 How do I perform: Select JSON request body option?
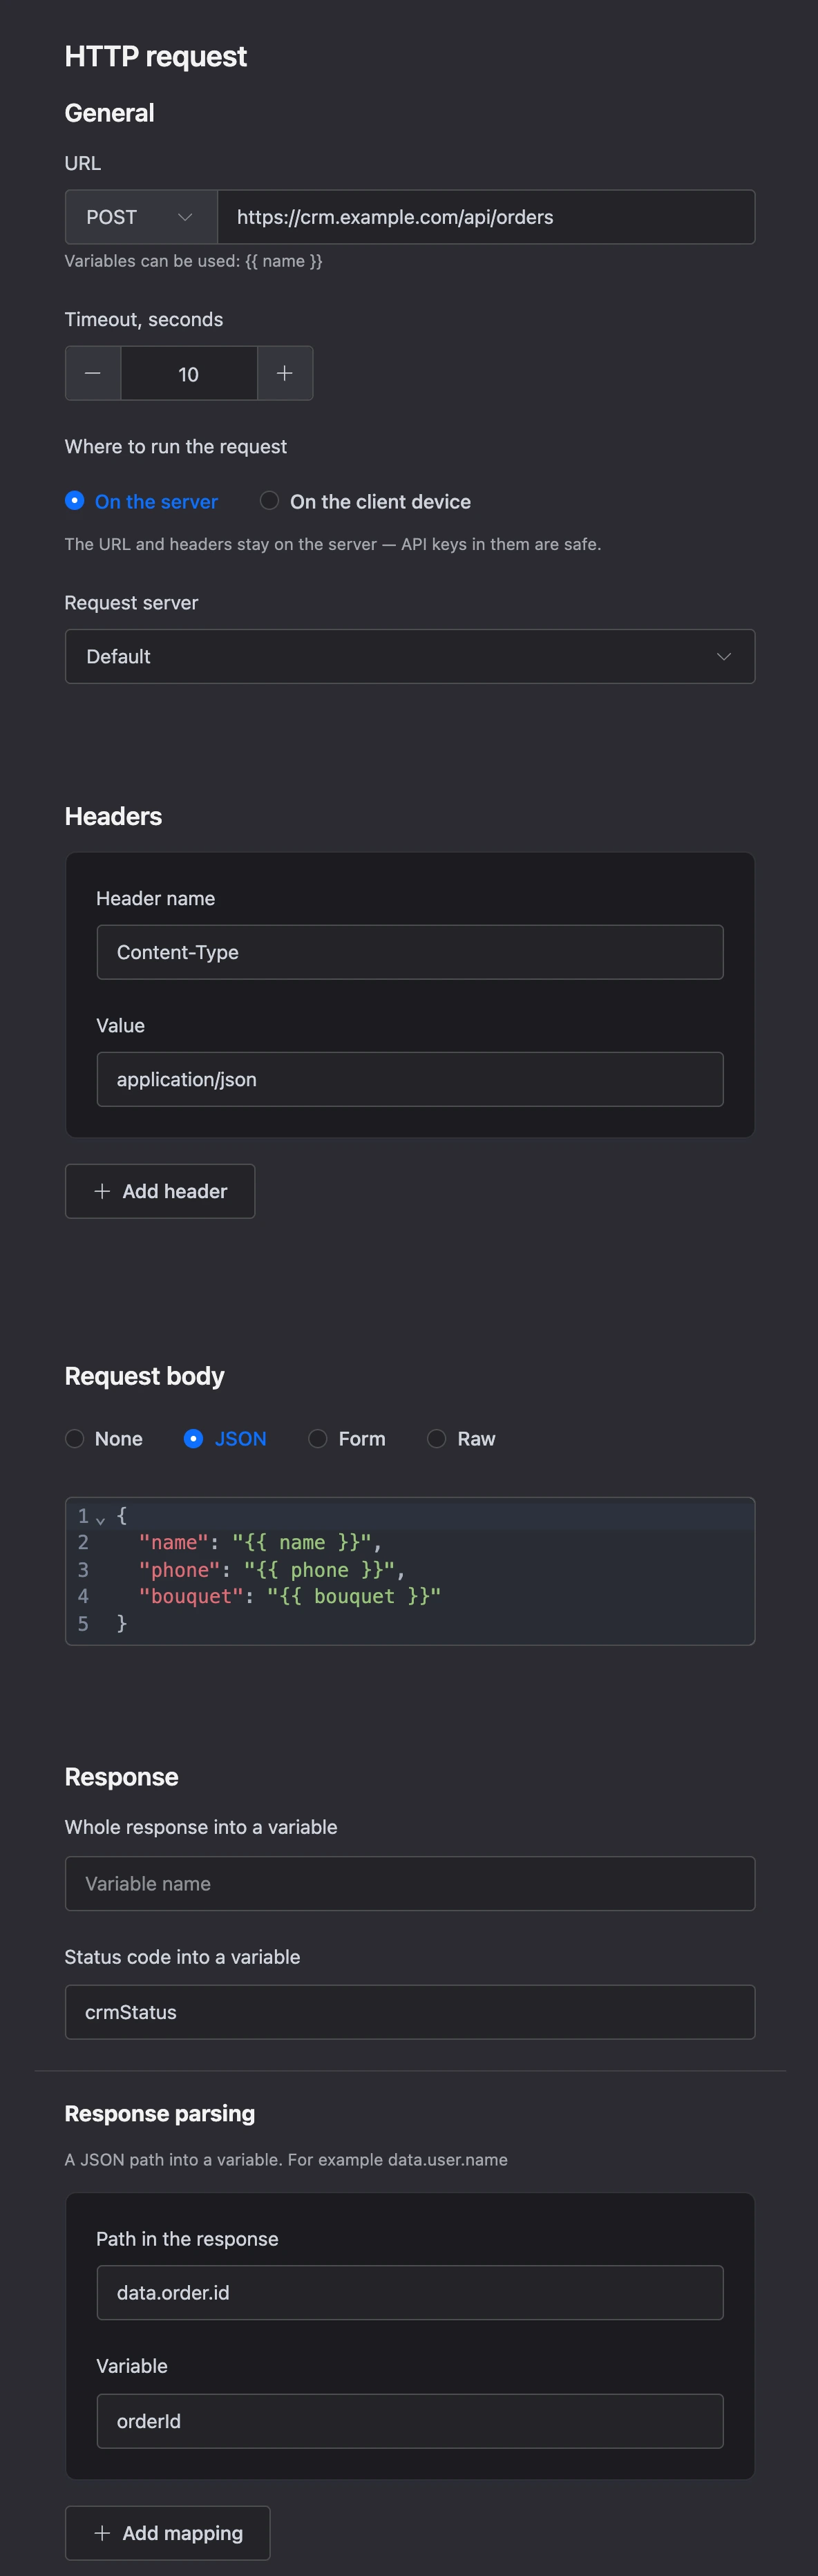point(225,1438)
